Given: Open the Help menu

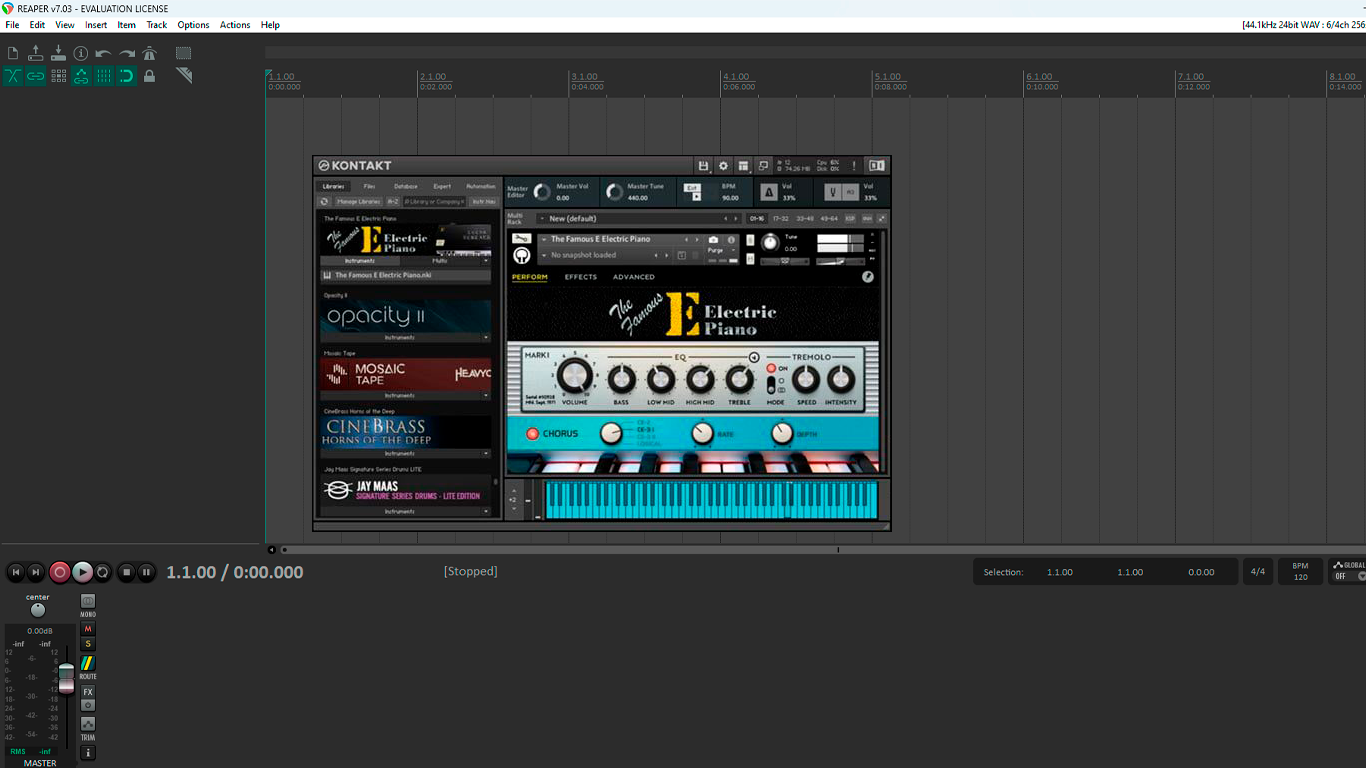Looking at the screenshot, I should pos(270,25).
